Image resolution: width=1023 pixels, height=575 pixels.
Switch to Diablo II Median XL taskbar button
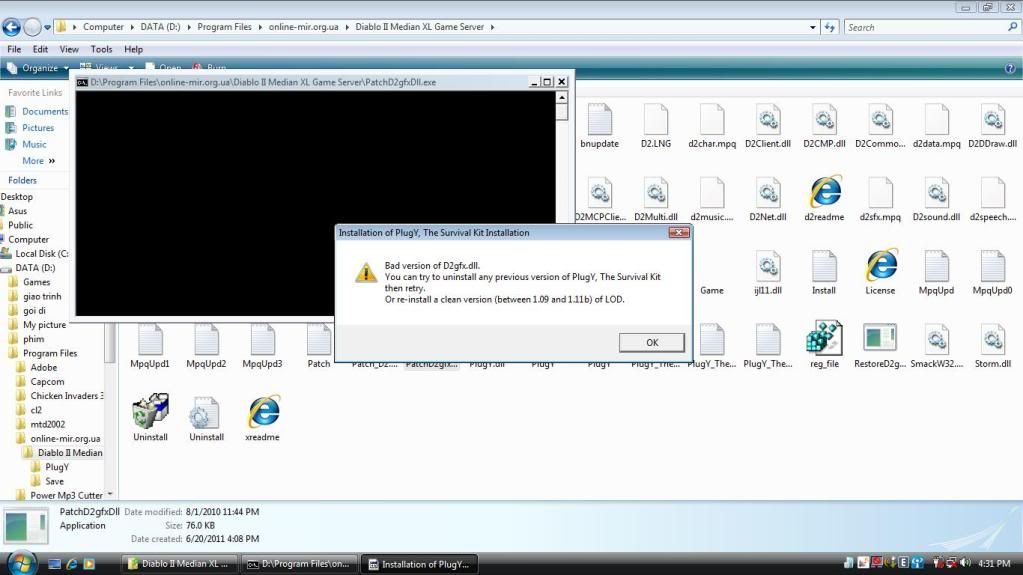pos(179,564)
